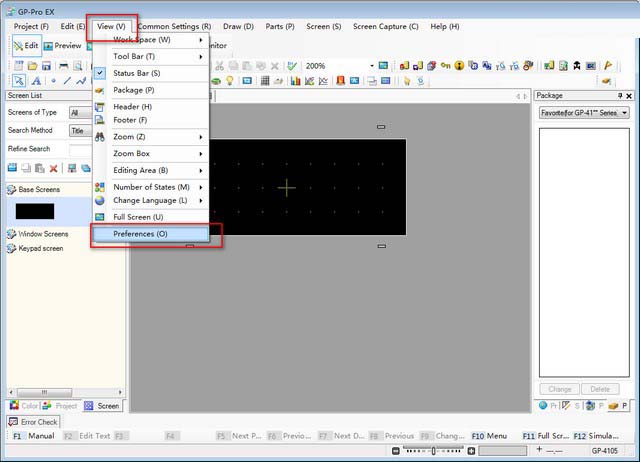The image size is (640, 462).
Task: Choose Preferences (O) from View menu
Action: 151,234
